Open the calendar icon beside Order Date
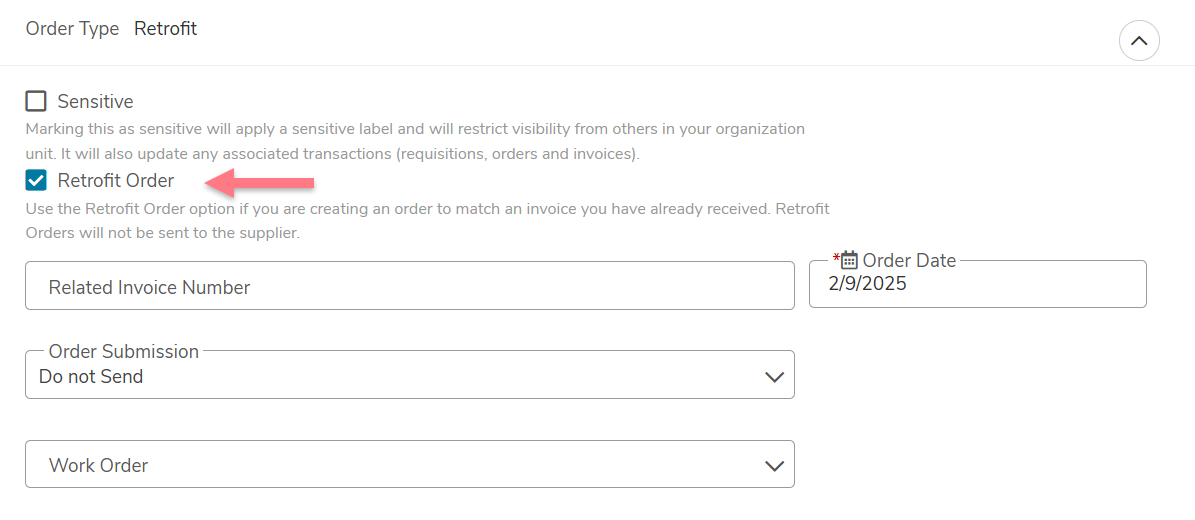The width and height of the screenshot is (1195, 520). pos(850,260)
